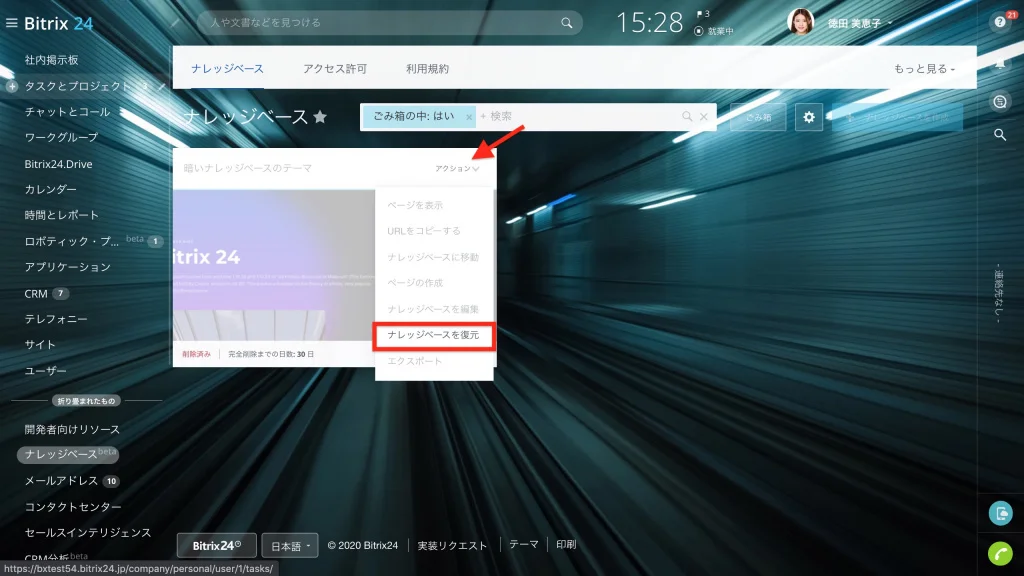The height and width of the screenshot is (576, 1024).
Task: Open the テーマ link in the footer
Action: click(524, 545)
